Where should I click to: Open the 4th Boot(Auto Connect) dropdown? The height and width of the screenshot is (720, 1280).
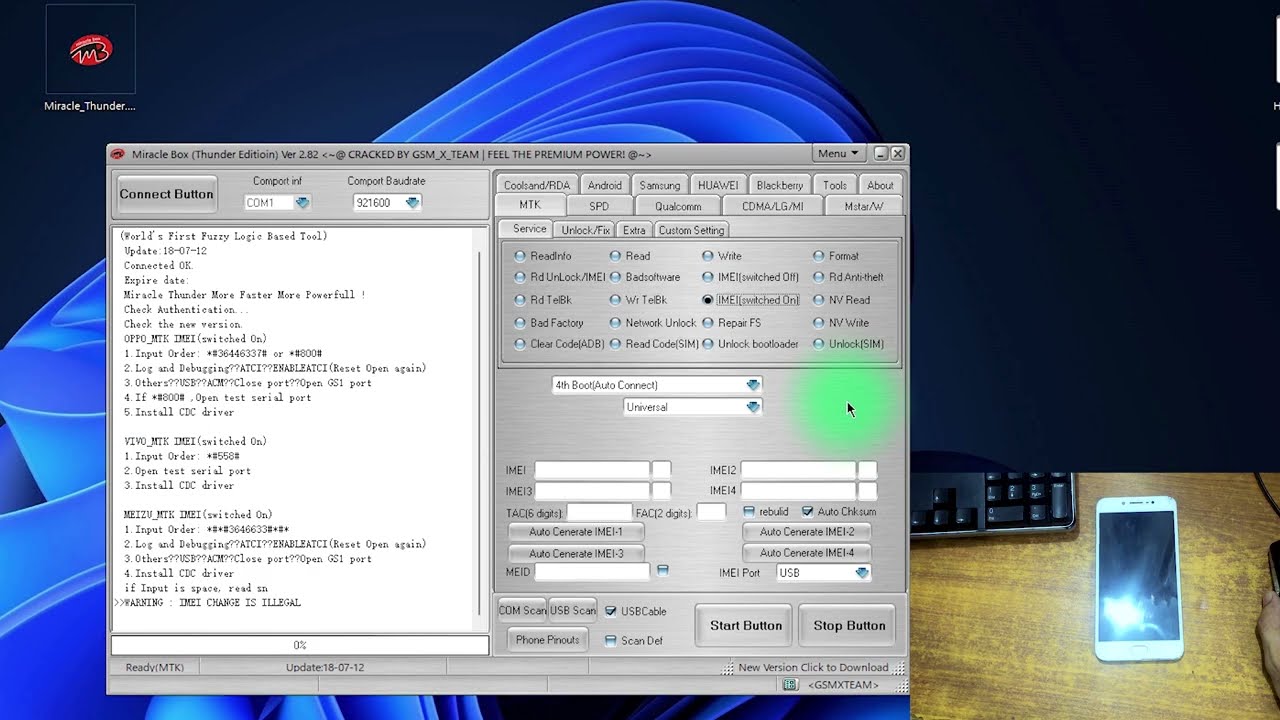pos(753,385)
